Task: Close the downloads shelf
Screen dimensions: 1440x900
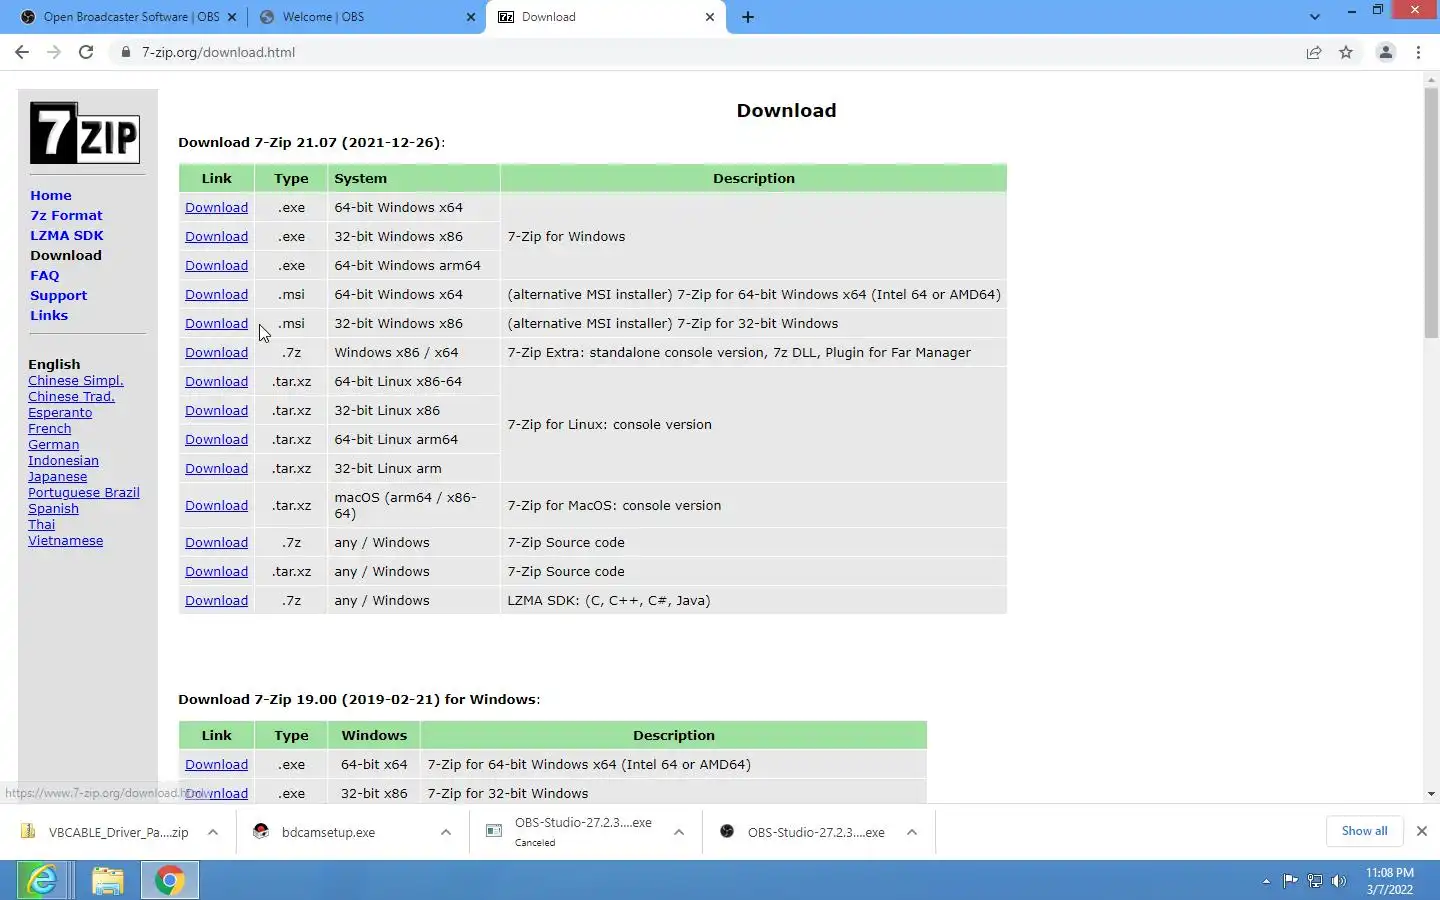Action: [1421, 831]
